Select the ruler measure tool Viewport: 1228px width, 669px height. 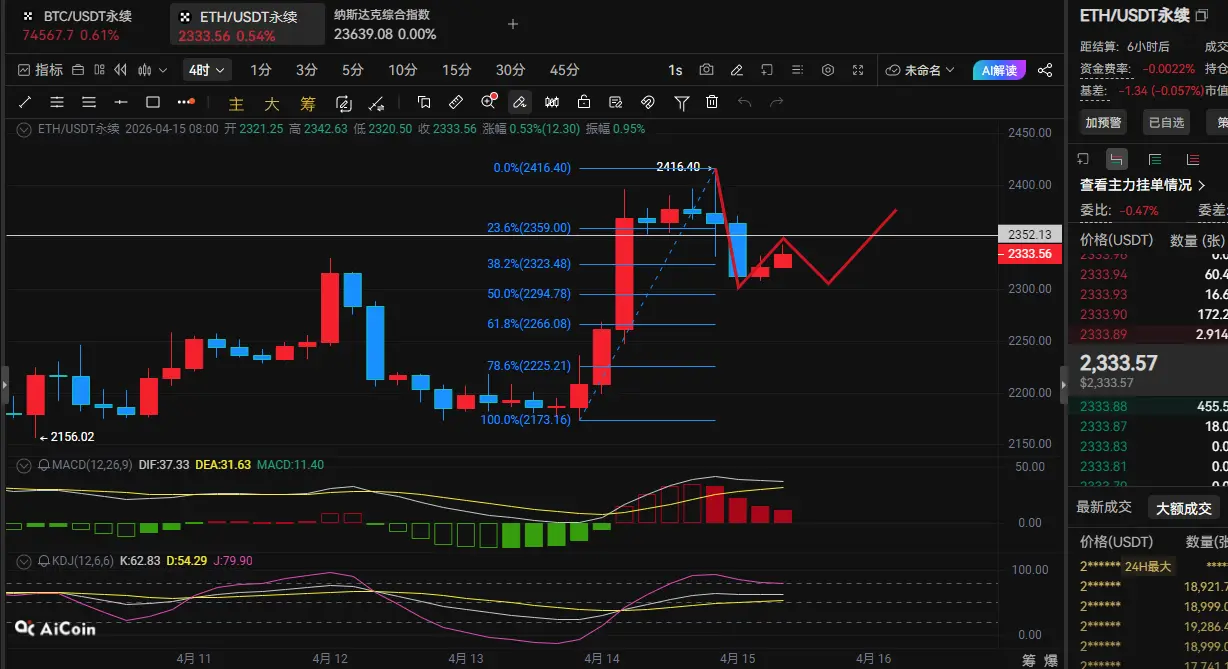[456, 102]
